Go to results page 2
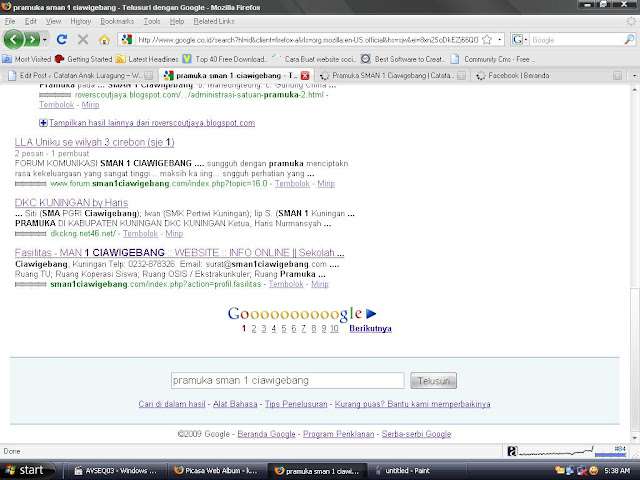Screen dimensions: 640x480 coord(254,329)
